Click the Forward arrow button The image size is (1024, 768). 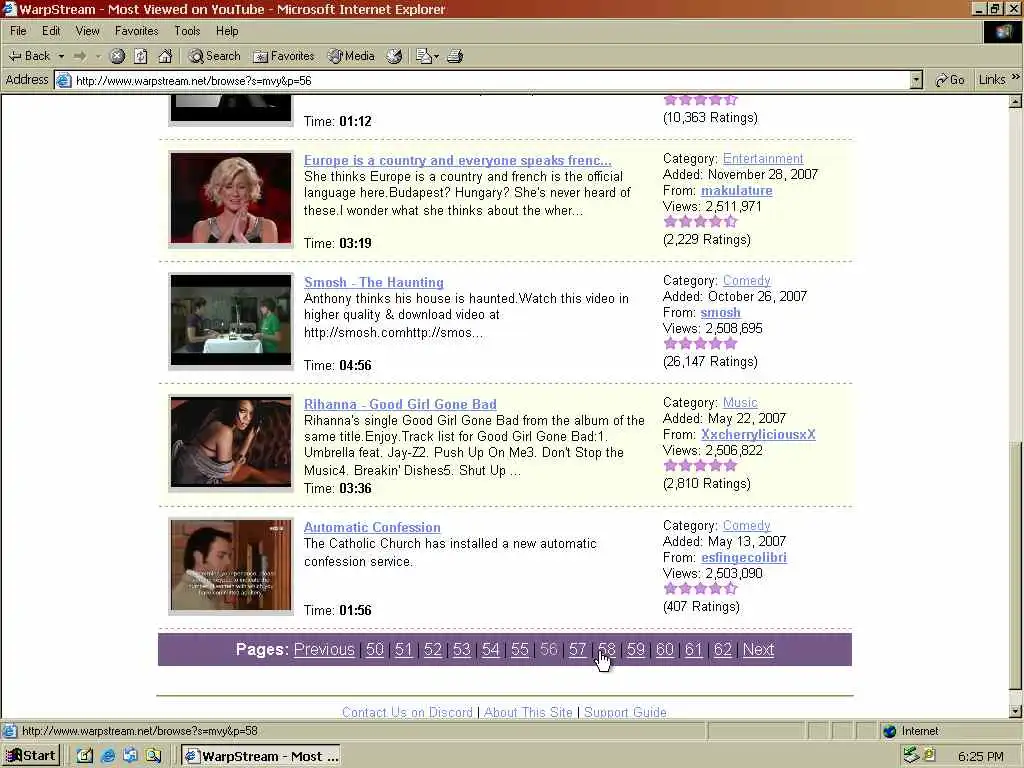click(80, 56)
